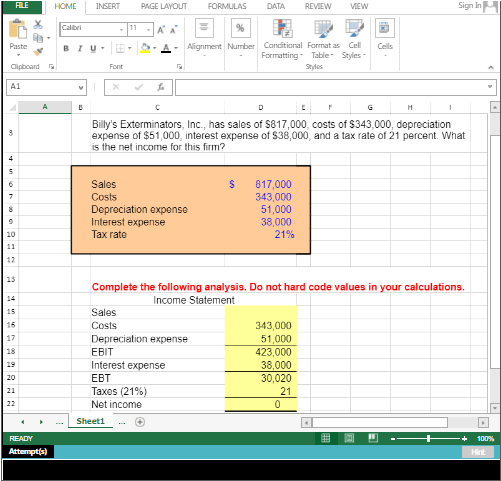The height and width of the screenshot is (481, 501).
Task: Click the Select All corner triangle
Action: pos(12,107)
